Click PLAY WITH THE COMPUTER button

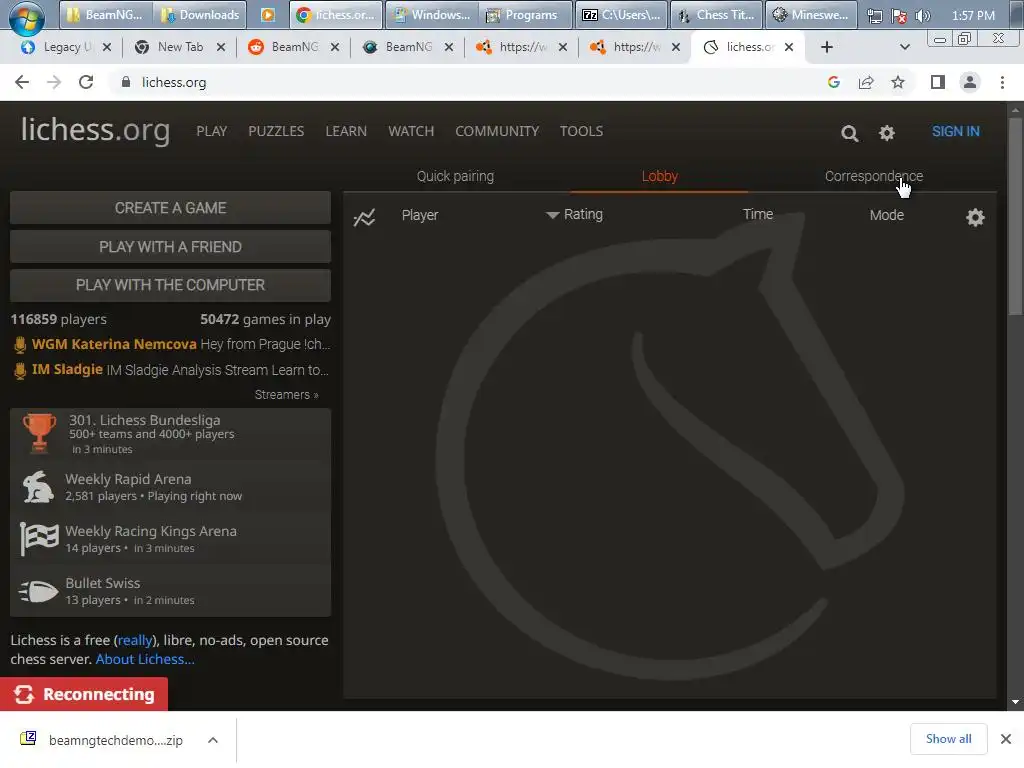click(170, 285)
